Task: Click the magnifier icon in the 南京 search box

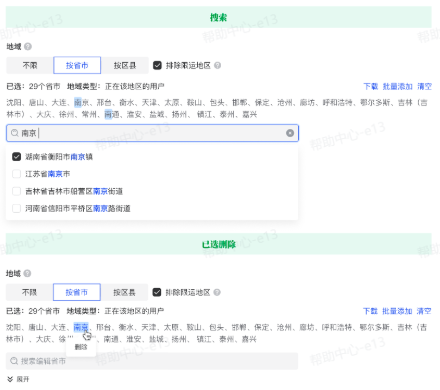Action: pyautogui.click(x=15, y=133)
